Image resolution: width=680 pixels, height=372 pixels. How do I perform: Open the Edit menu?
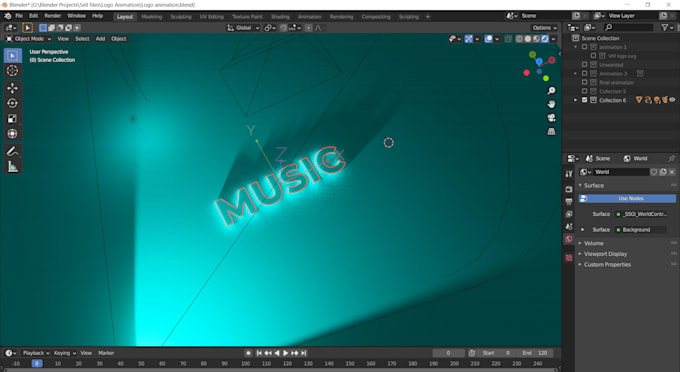[33, 16]
